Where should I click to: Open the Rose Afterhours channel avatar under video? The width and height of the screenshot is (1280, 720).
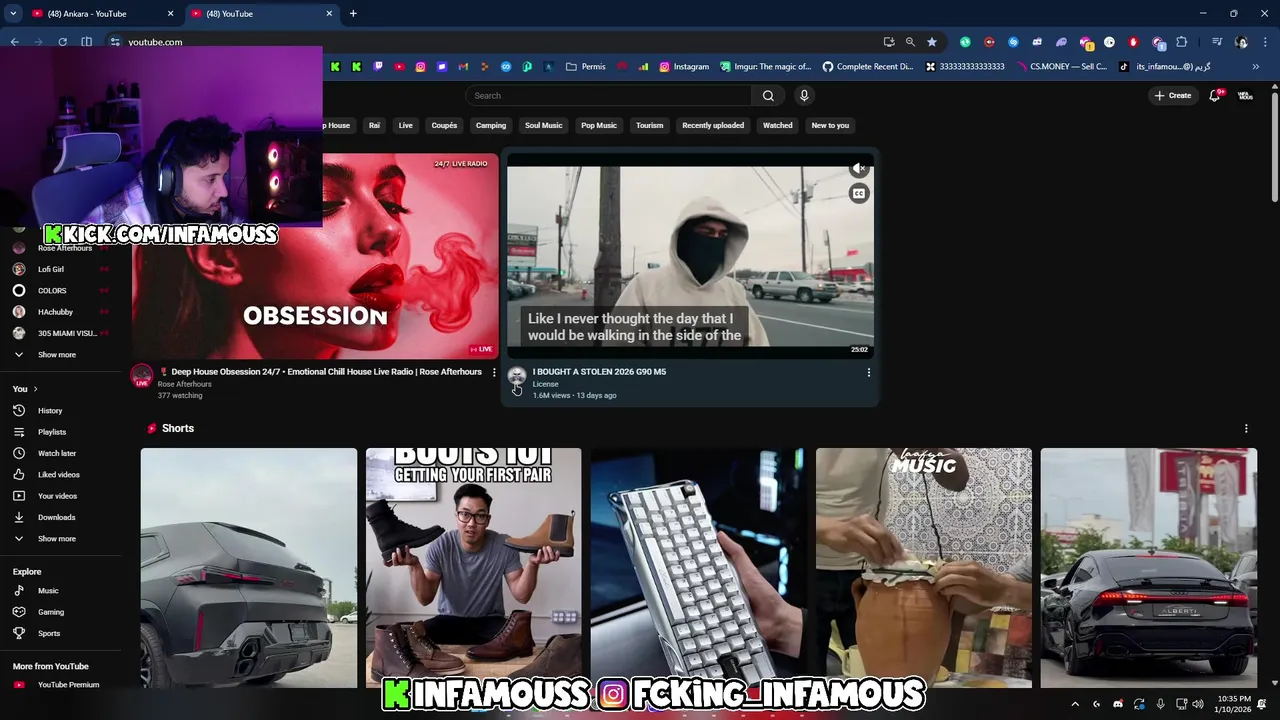(x=142, y=377)
